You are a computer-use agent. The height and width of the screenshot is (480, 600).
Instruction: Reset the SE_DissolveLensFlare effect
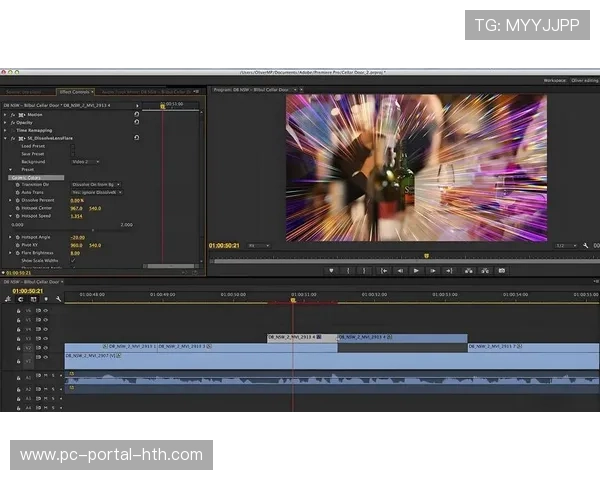pos(136,138)
